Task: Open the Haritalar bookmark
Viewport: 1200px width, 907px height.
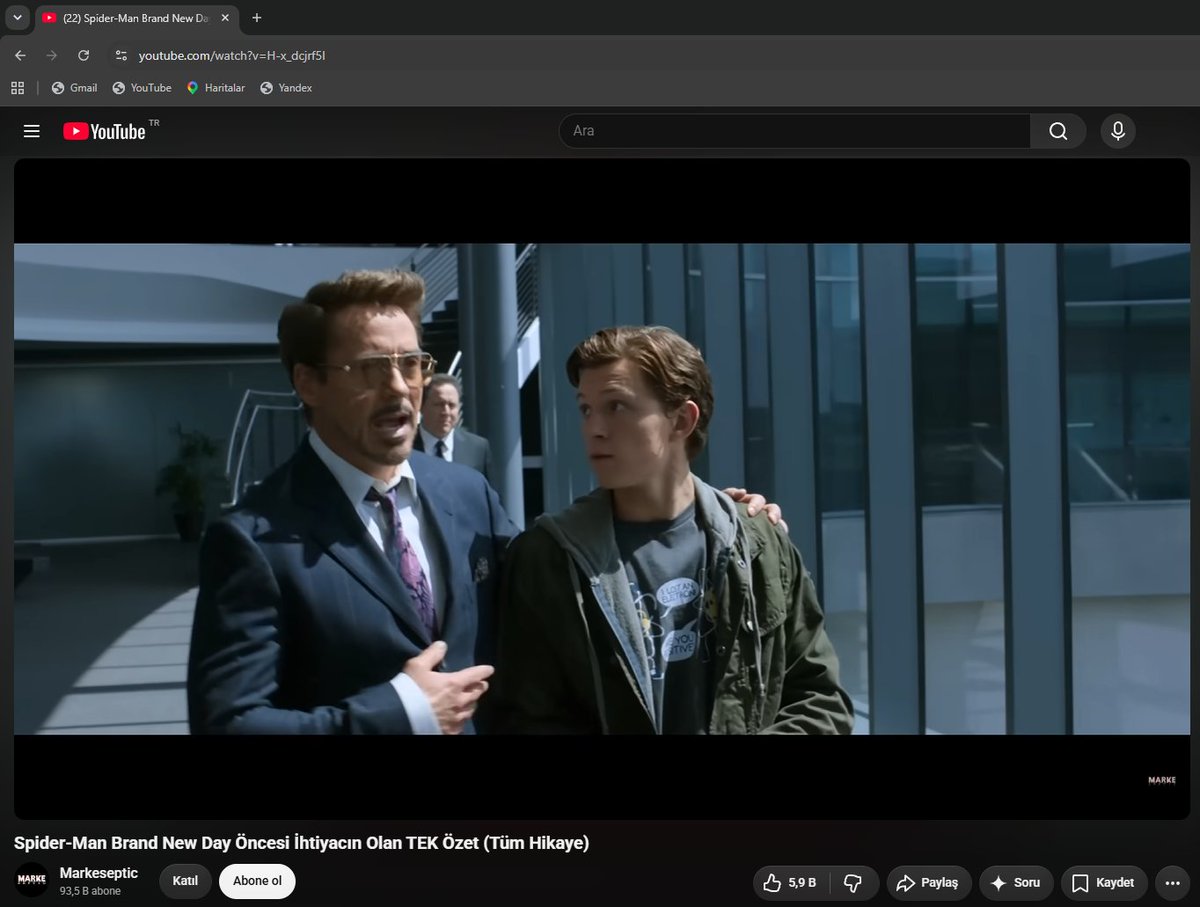Action: pos(215,88)
